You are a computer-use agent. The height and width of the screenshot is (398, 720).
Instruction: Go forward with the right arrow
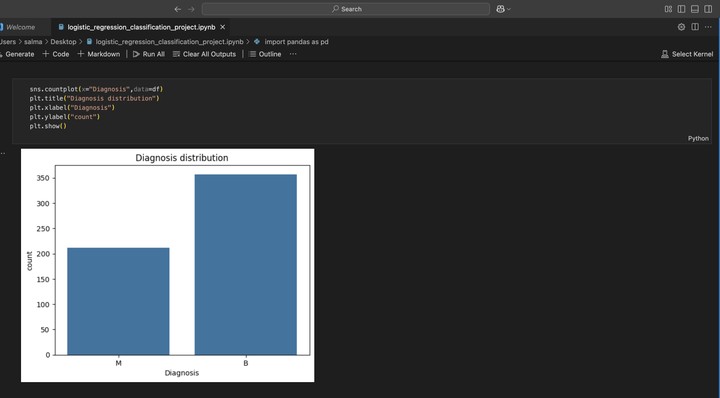point(191,9)
